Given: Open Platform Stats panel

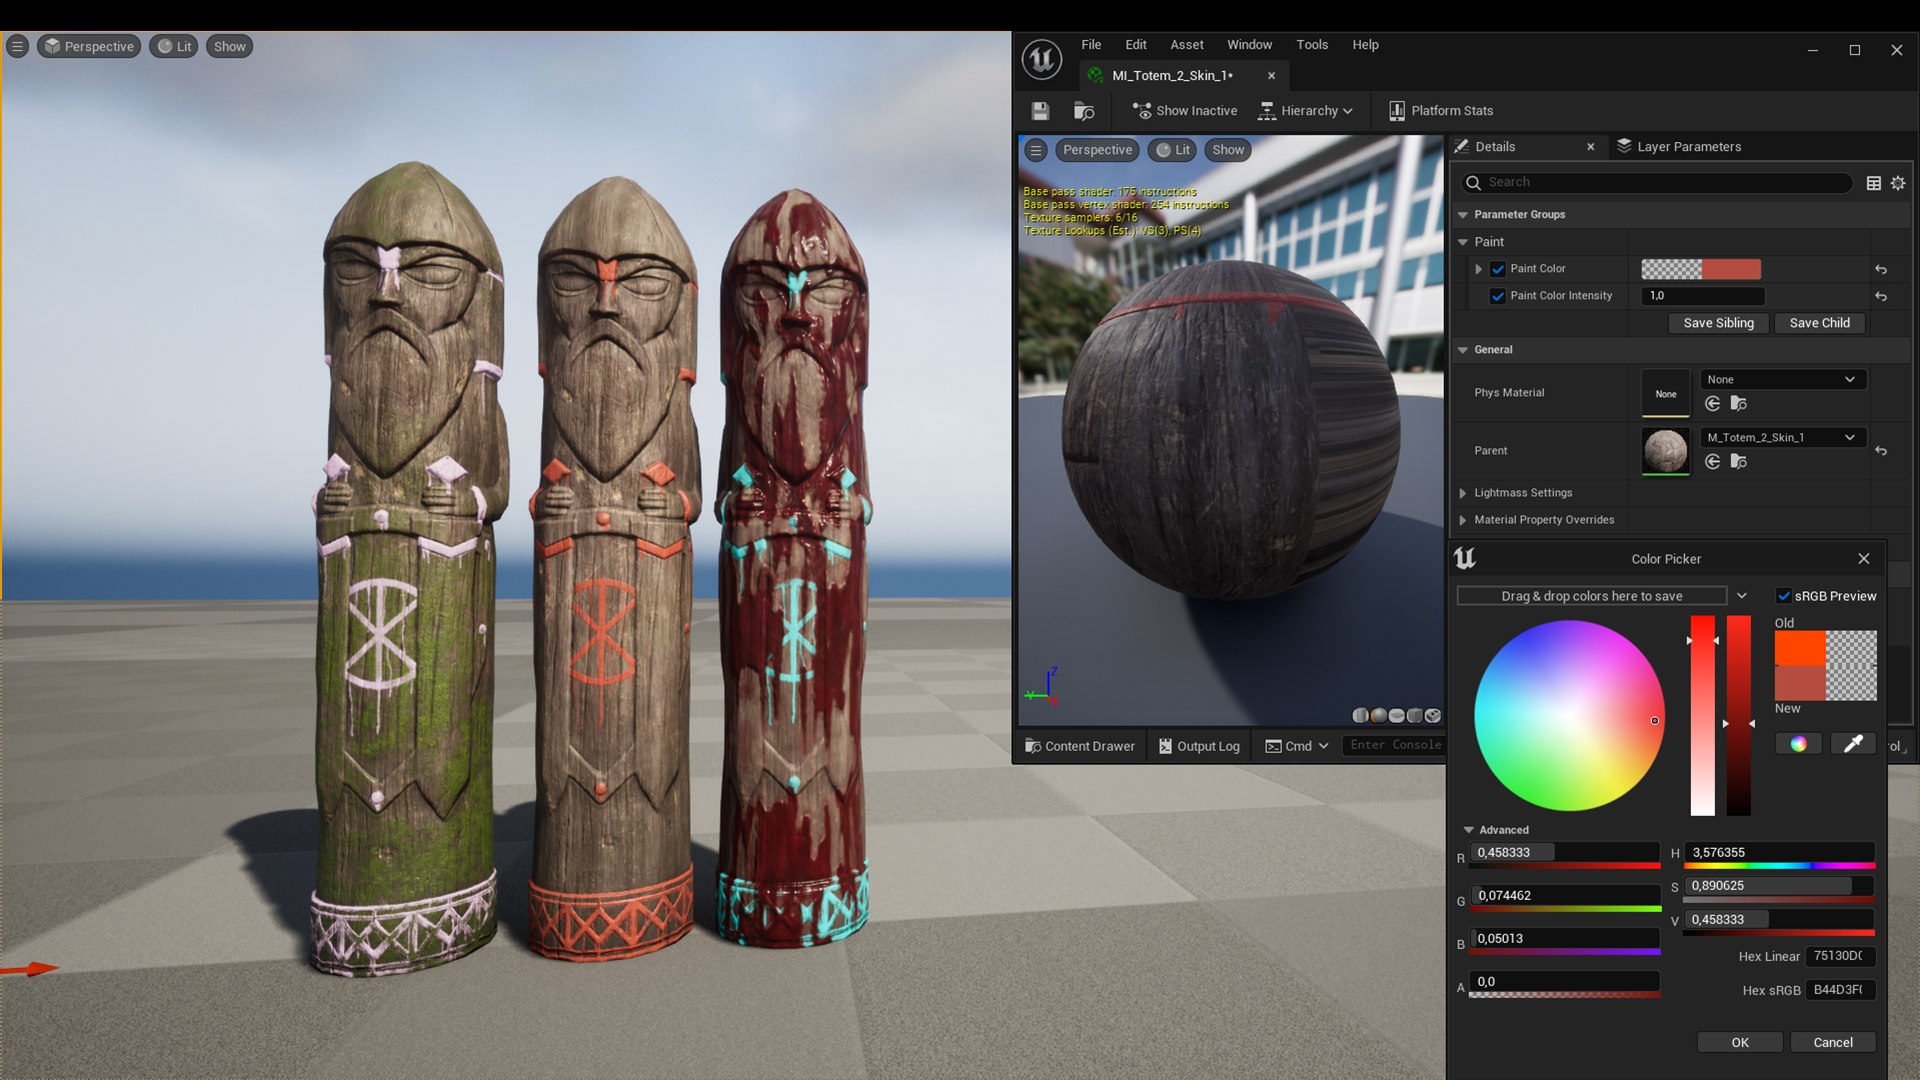Looking at the screenshot, I should (x=1440, y=111).
